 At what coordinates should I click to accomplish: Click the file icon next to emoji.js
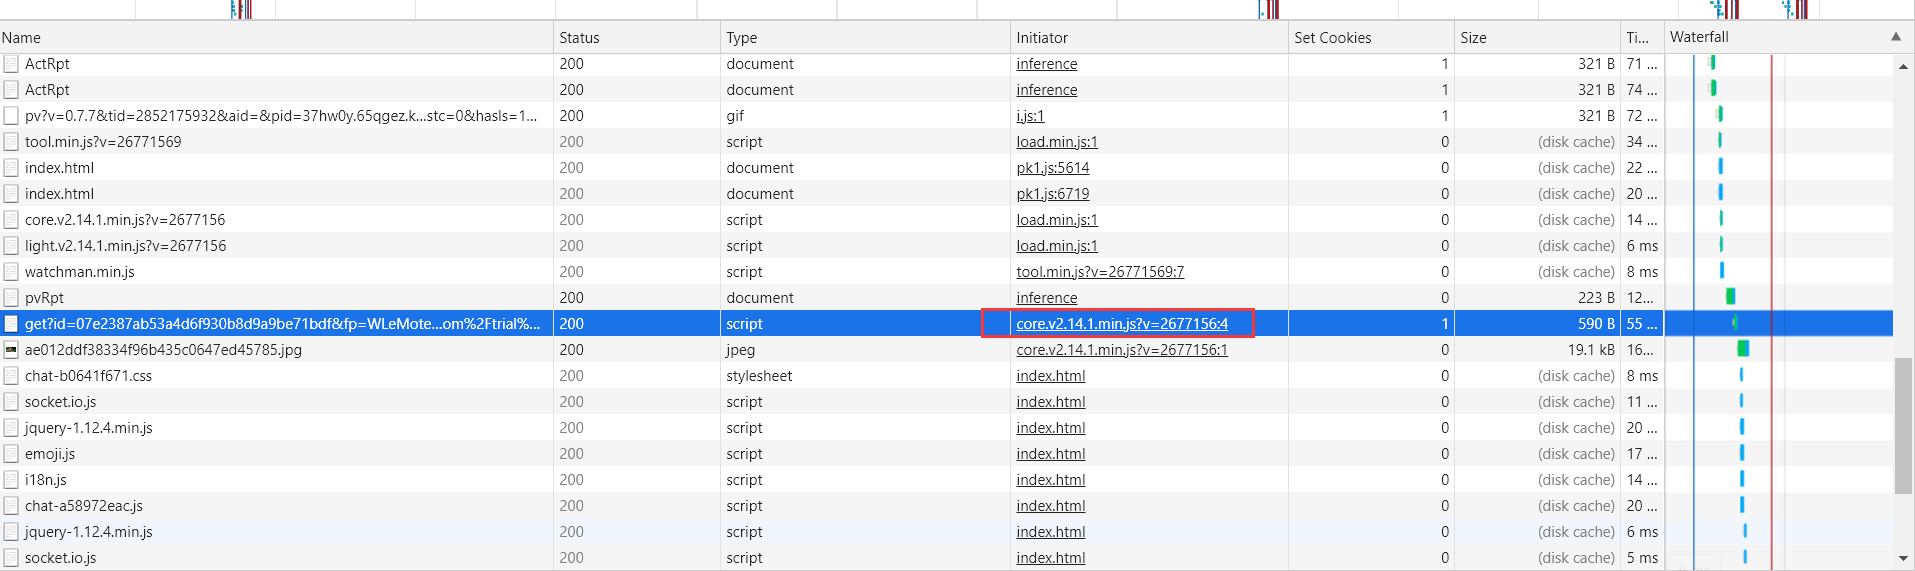click(11, 454)
